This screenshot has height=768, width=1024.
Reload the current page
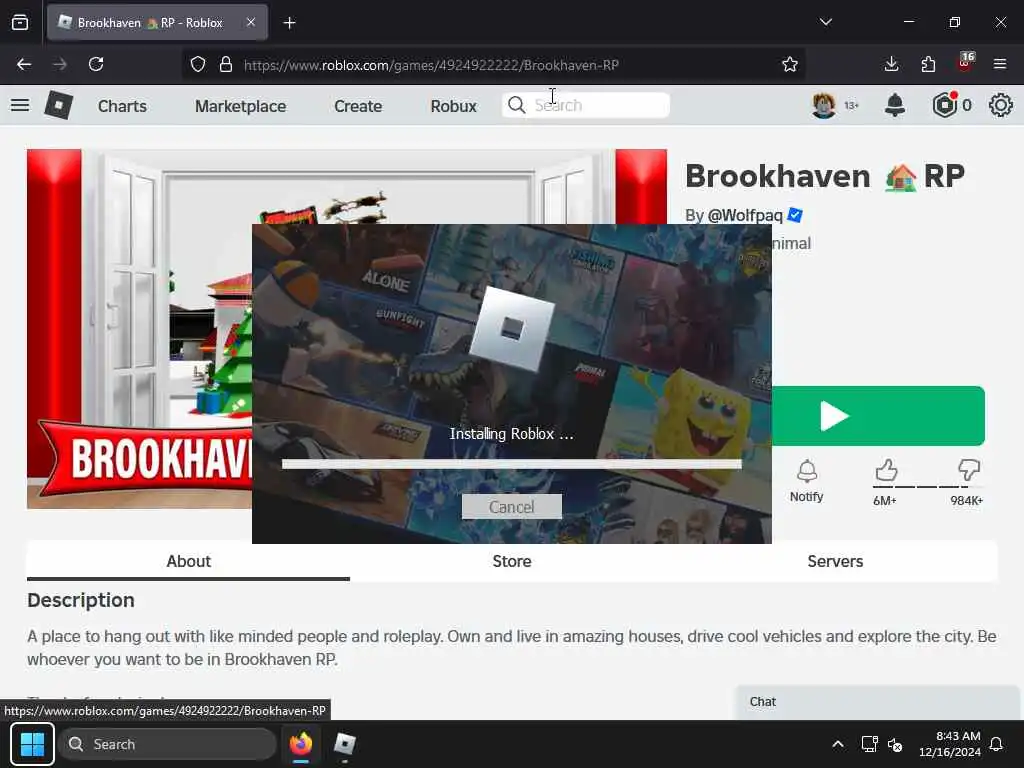coord(96,64)
